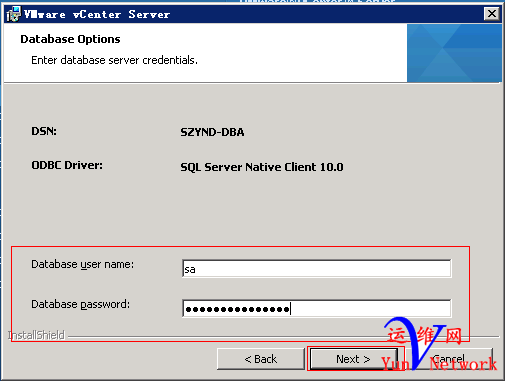Click the Database user name label
The width and height of the screenshot is (505, 381).
point(82,264)
